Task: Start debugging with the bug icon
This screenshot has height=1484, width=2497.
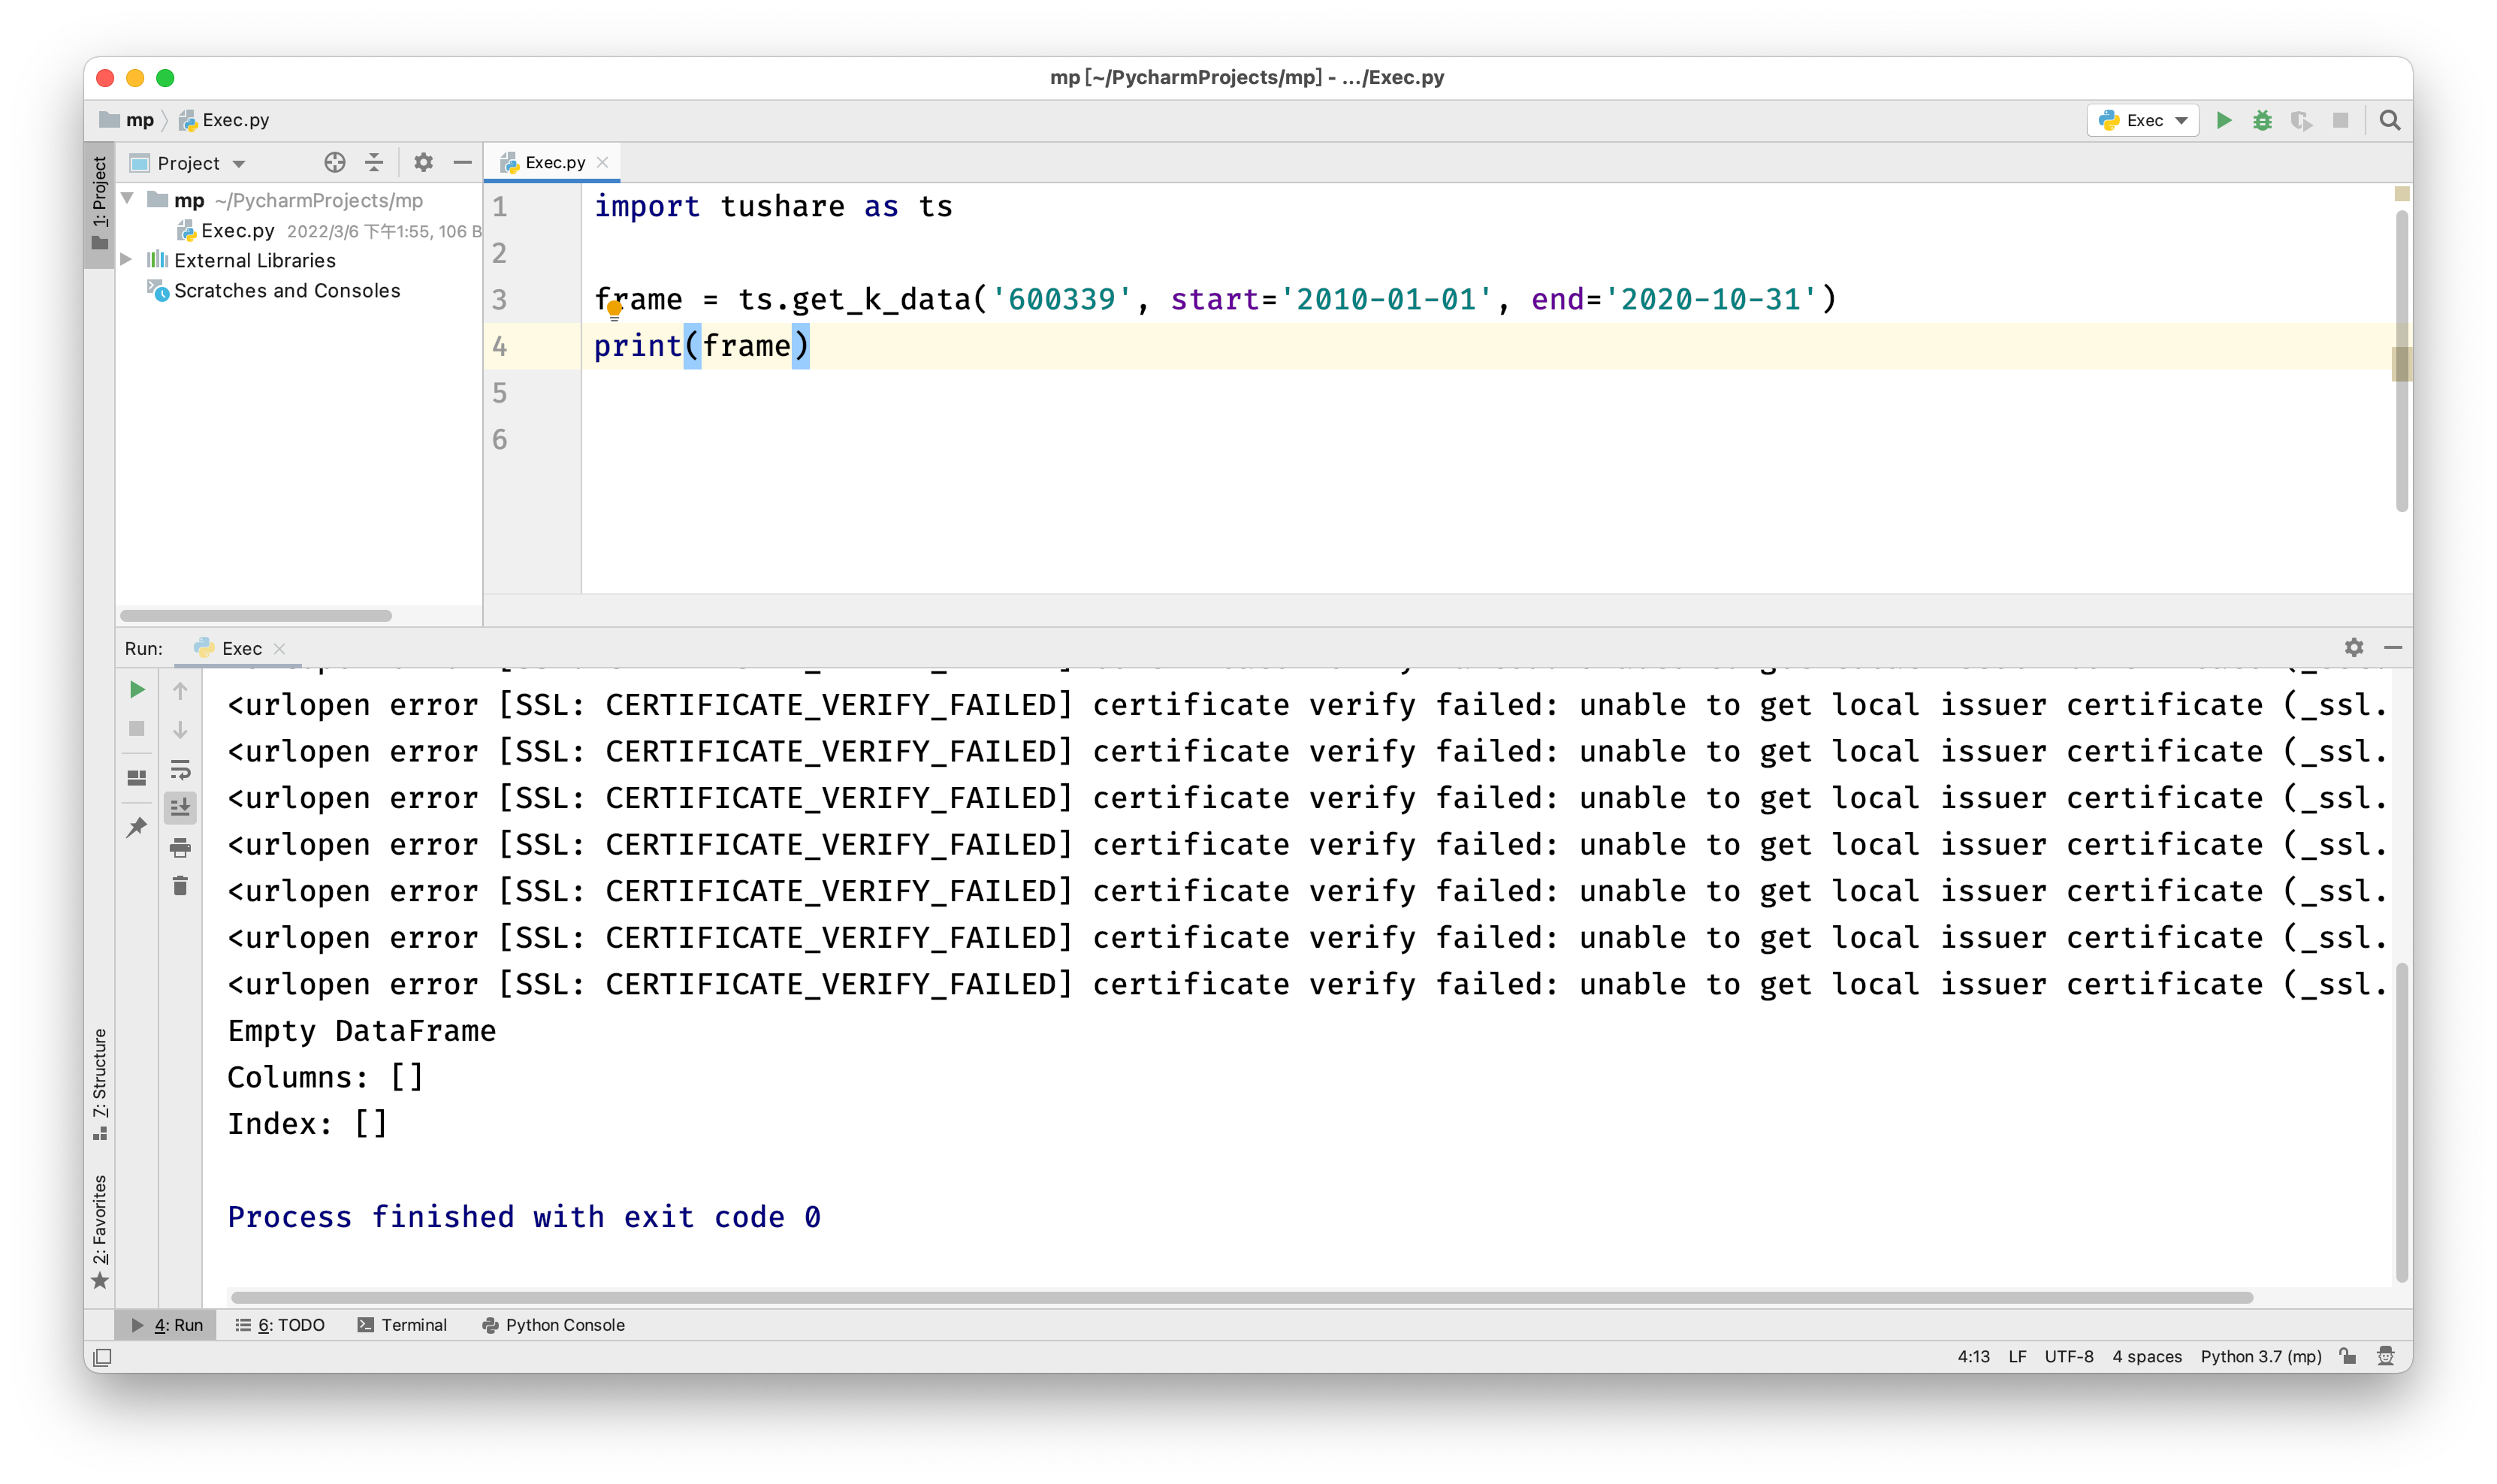Action: (2262, 120)
